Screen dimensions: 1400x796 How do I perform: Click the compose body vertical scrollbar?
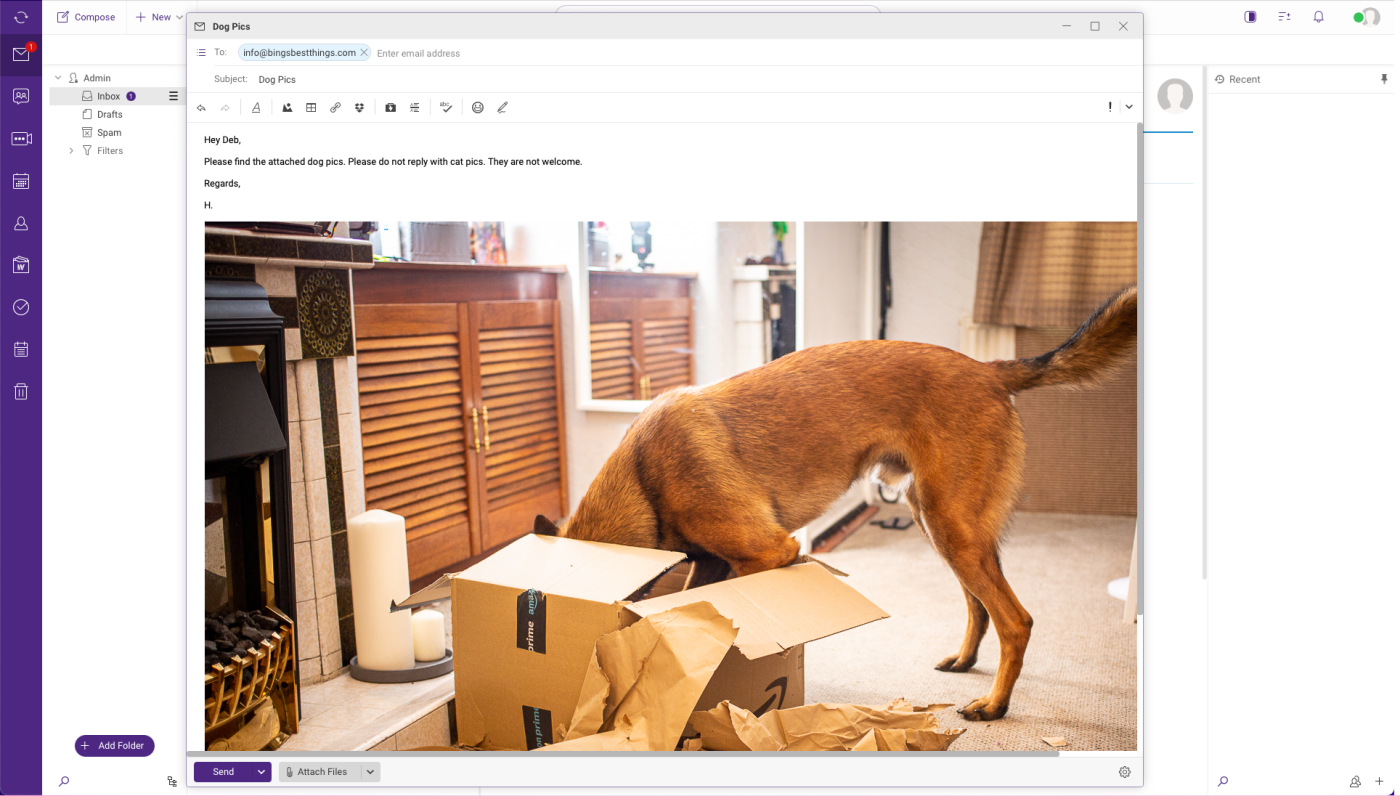pos(1139,370)
